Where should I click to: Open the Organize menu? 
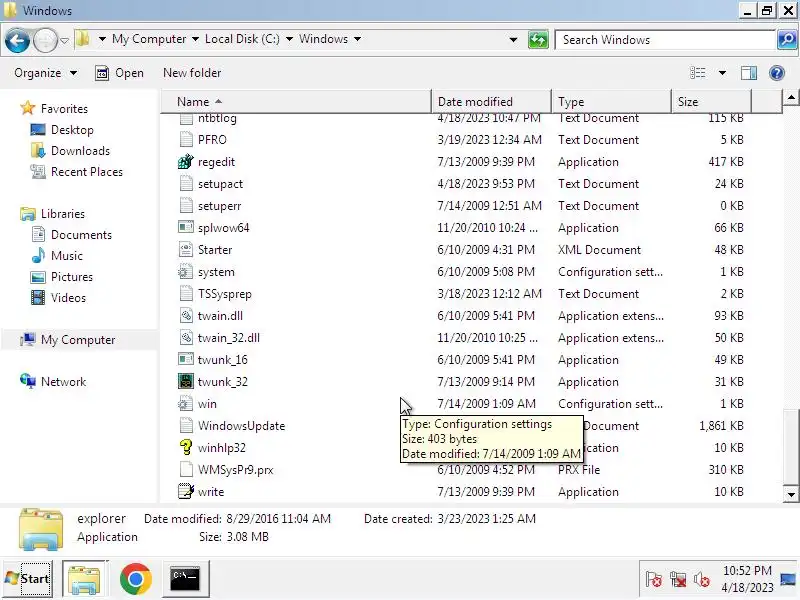pos(45,73)
